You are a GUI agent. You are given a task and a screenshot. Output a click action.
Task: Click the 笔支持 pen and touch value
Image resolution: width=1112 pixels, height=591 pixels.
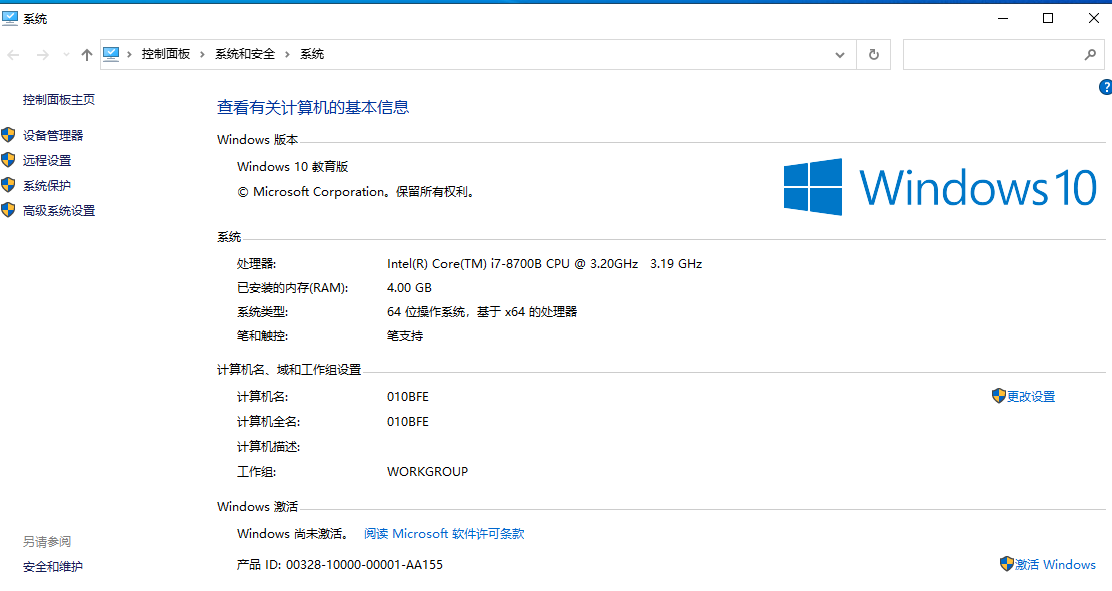pyautogui.click(x=405, y=336)
